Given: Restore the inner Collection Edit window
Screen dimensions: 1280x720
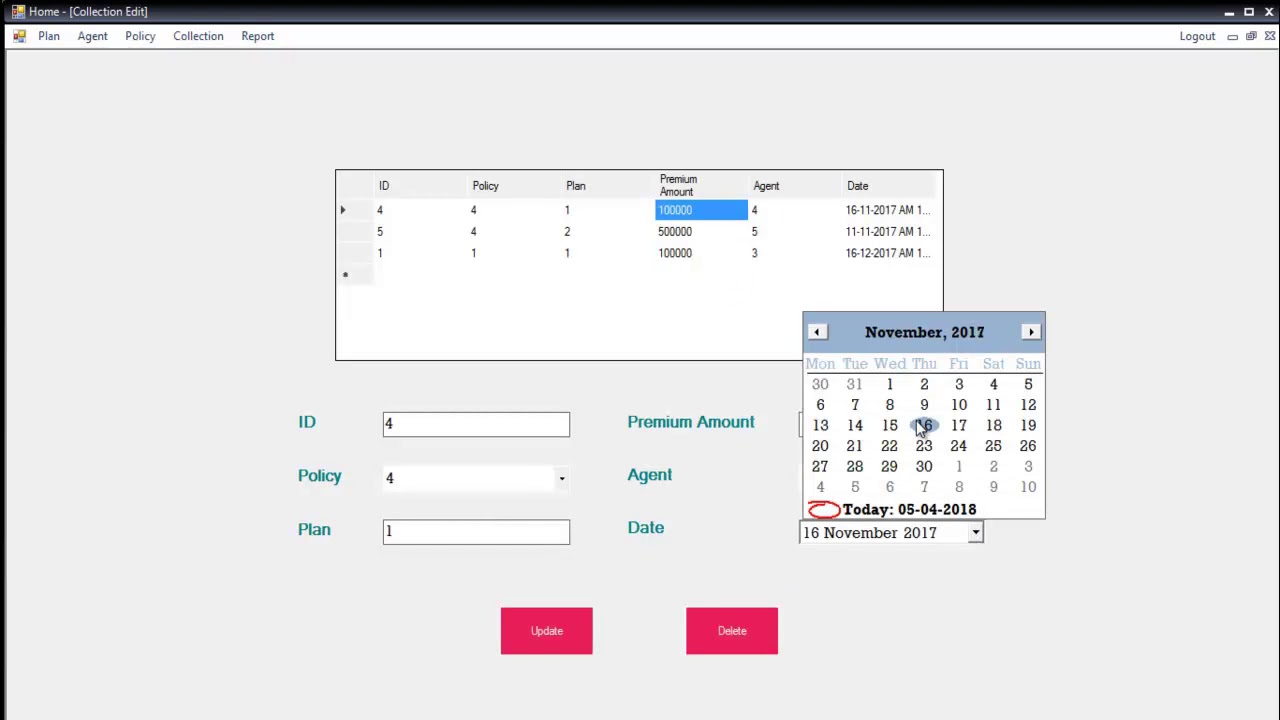Looking at the screenshot, I should 1251,36.
